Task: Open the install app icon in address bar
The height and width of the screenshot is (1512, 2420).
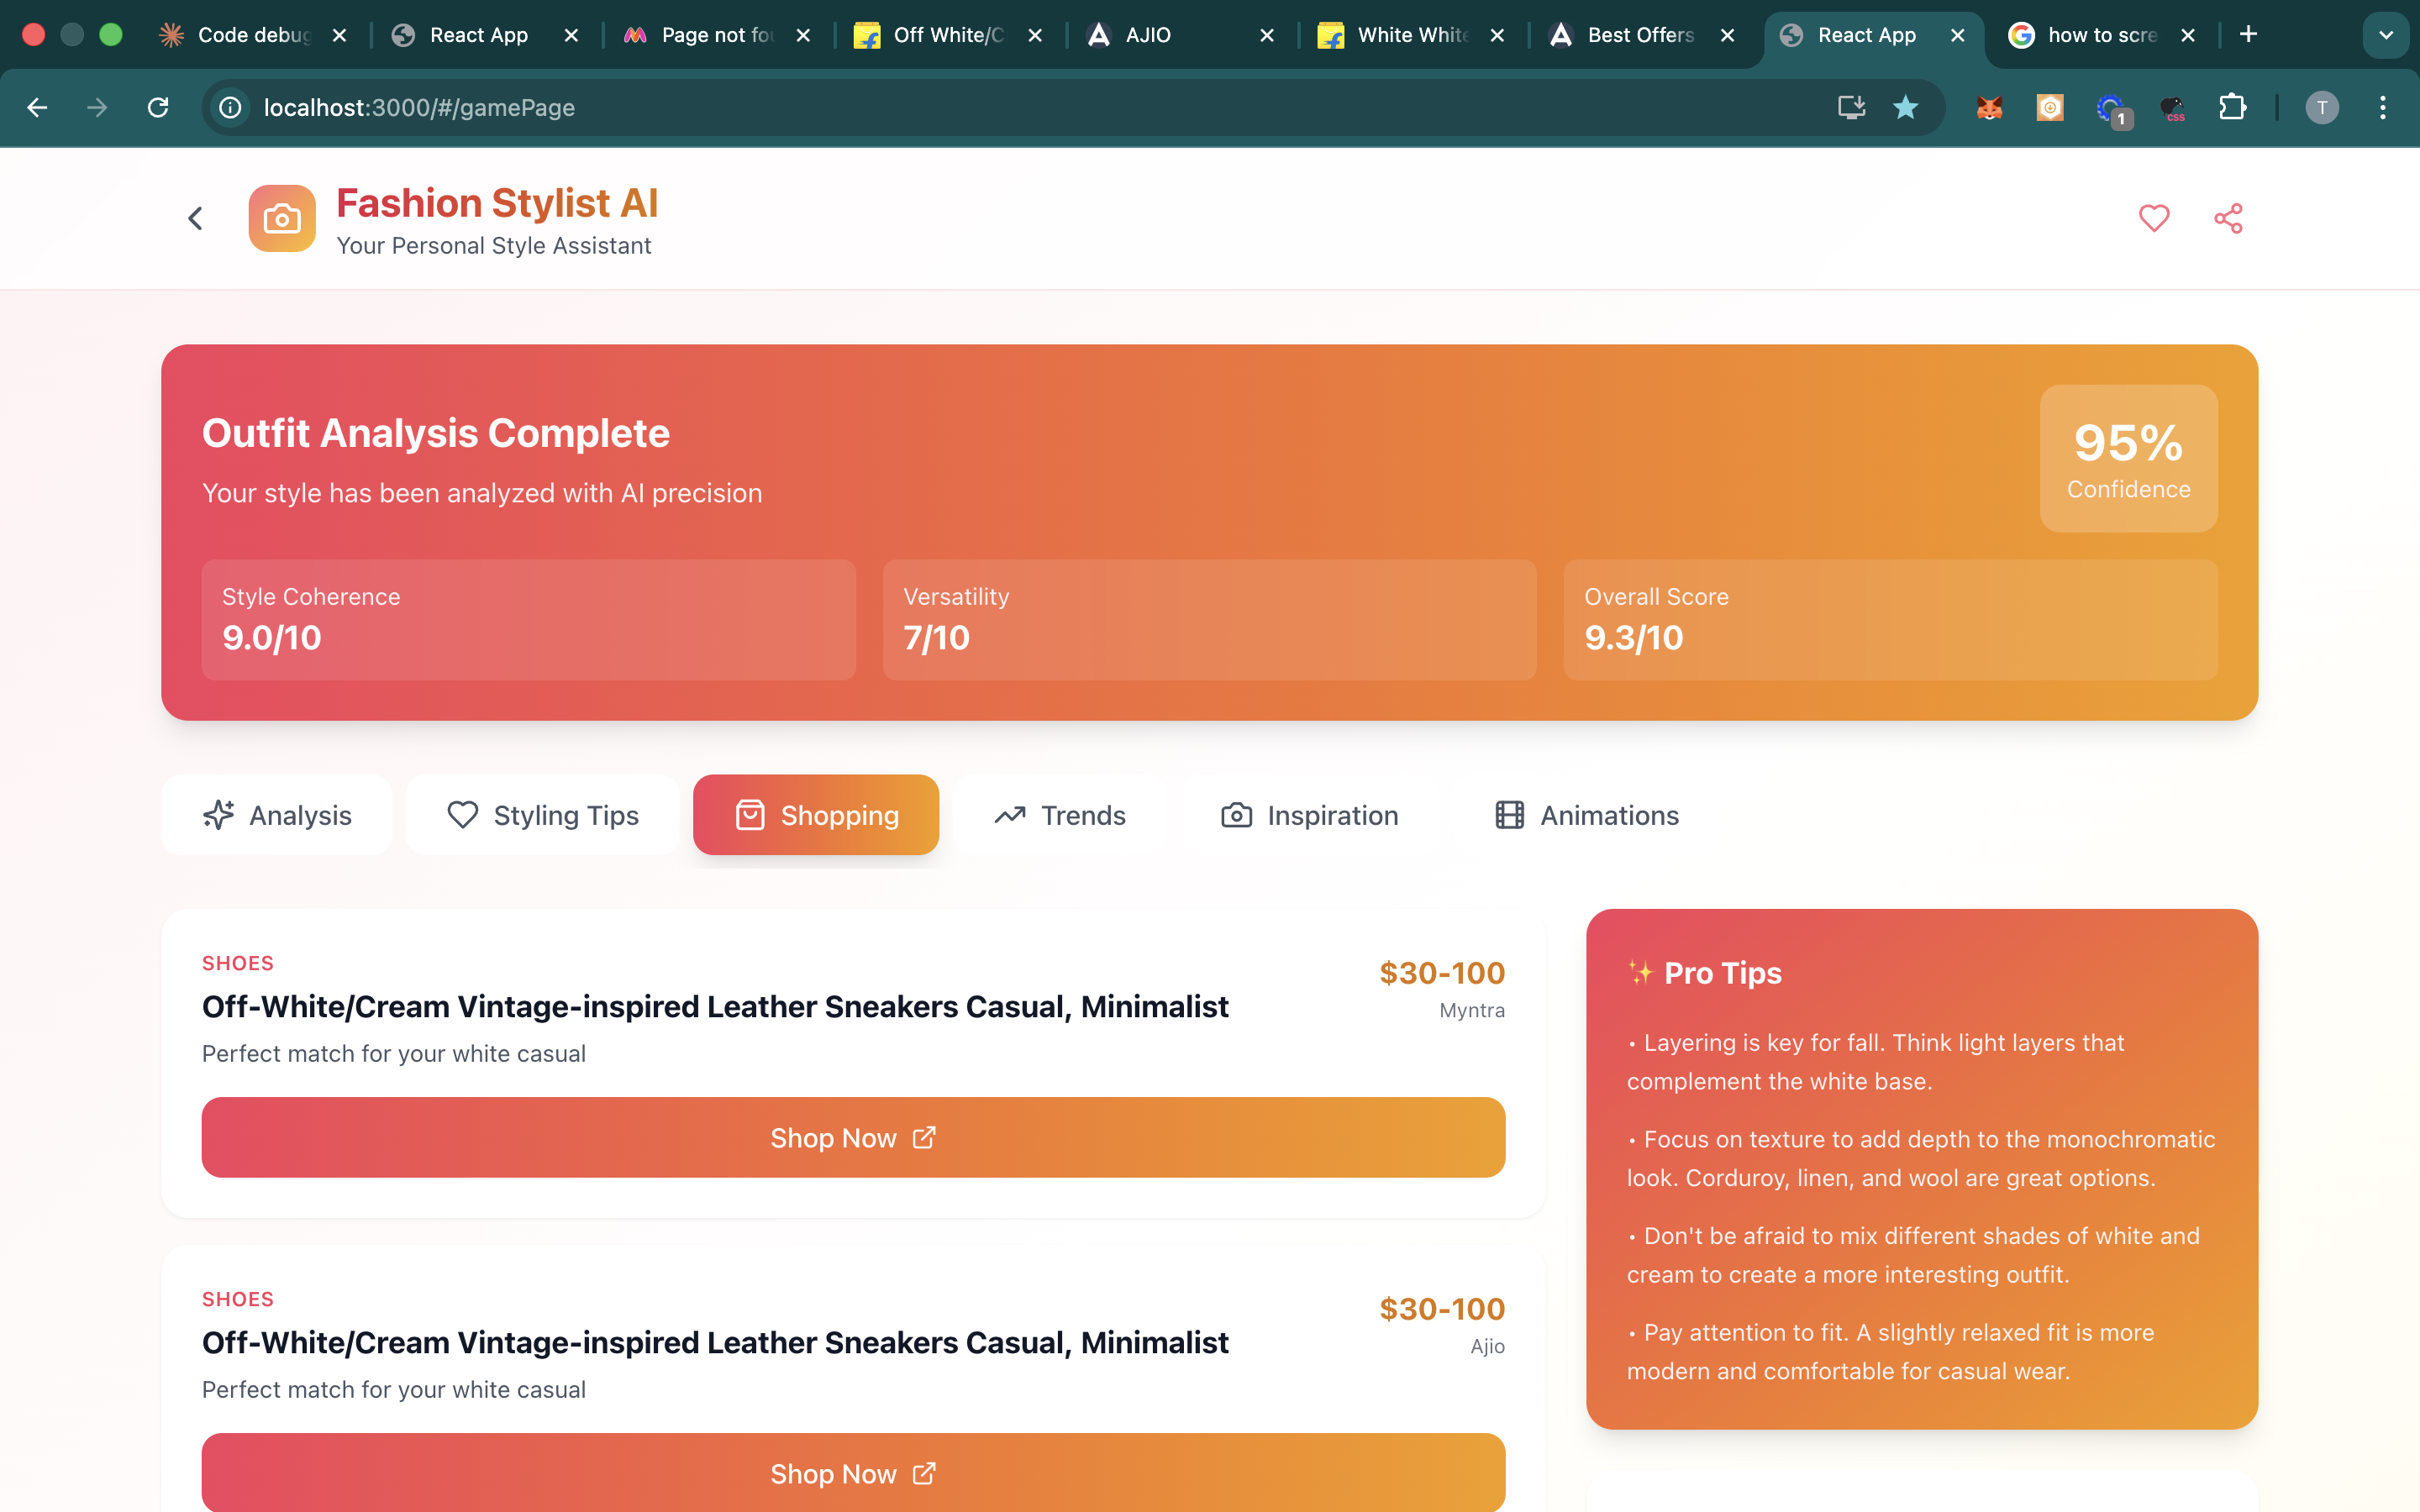Action: (1851, 107)
